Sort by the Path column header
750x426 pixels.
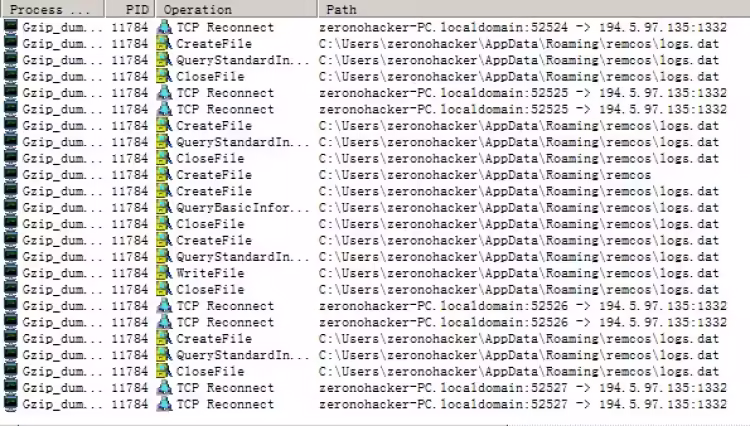tap(533, 9)
